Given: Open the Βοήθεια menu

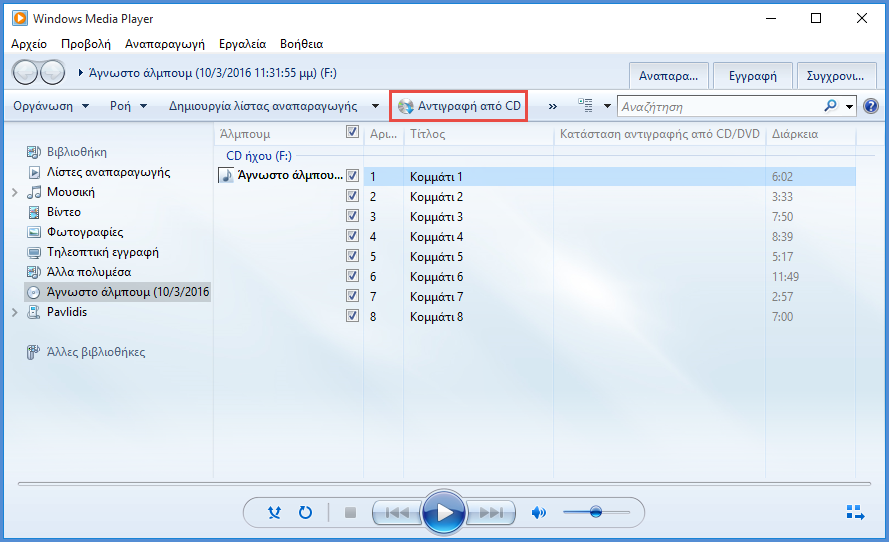Looking at the screenshot, I should pyautogui.click(x=302, y=44).
